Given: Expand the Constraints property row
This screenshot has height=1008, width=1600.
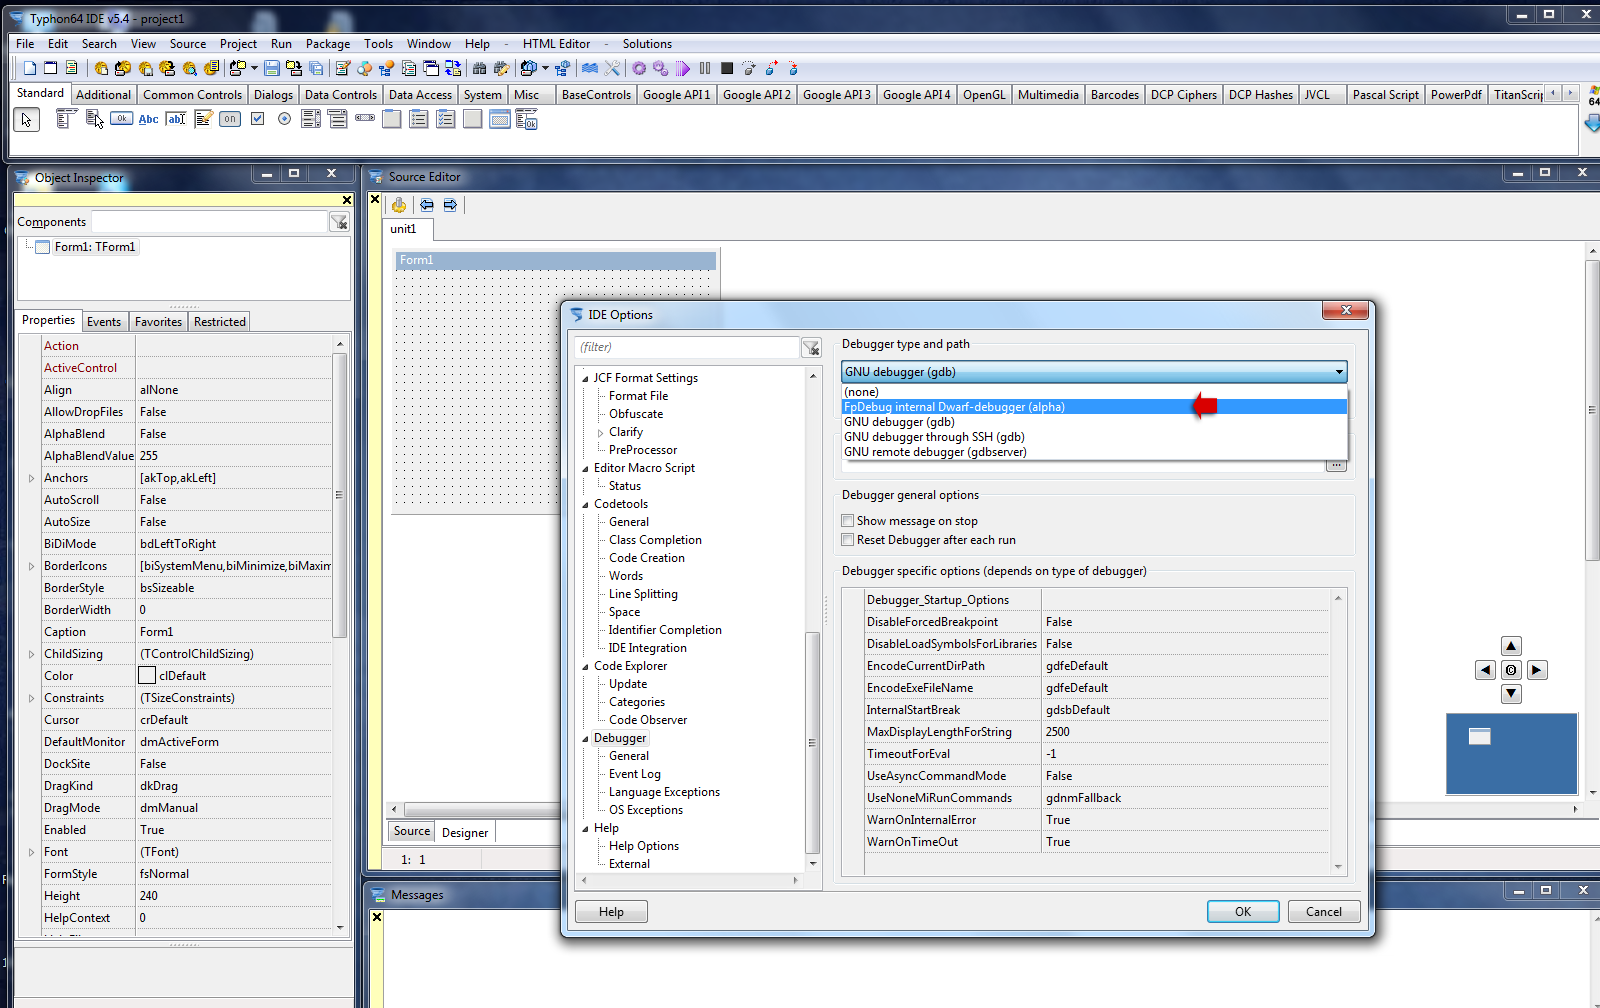Looking at the screenshot, I should click(31, 698).
